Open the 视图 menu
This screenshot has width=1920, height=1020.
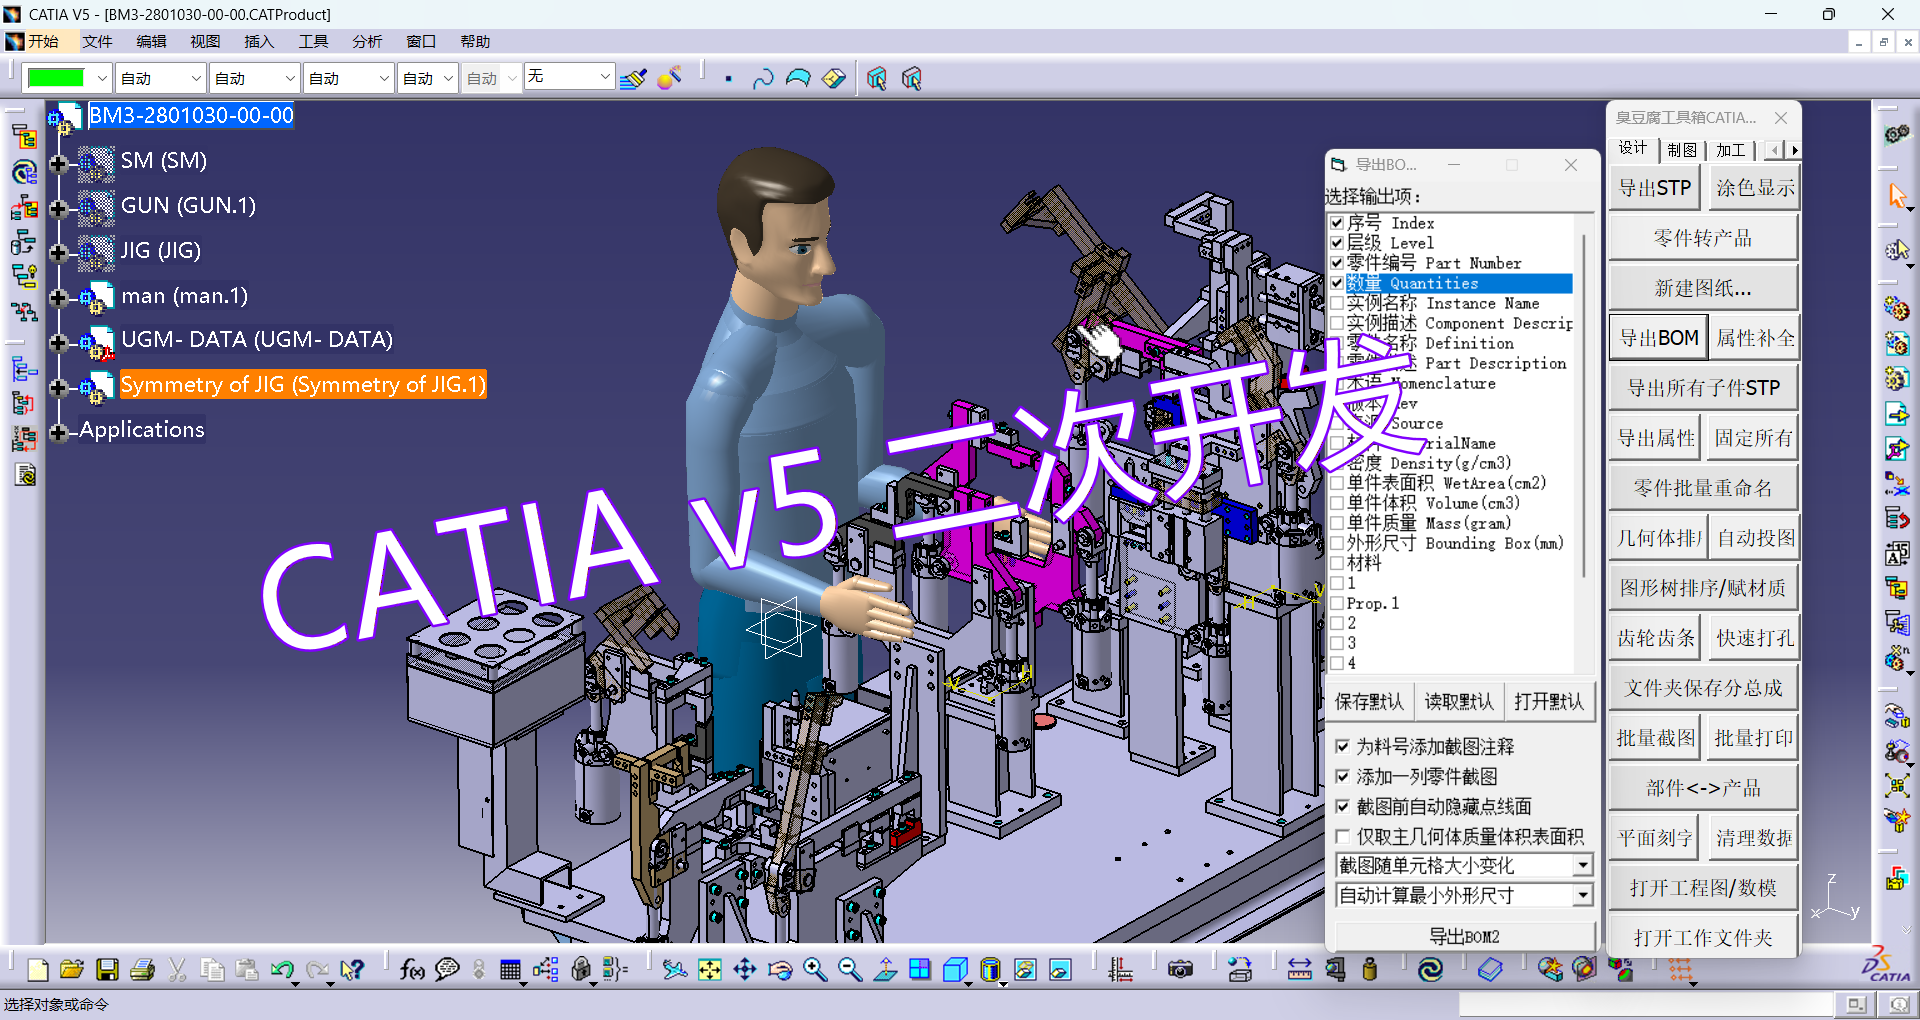(x=205, y=41)
